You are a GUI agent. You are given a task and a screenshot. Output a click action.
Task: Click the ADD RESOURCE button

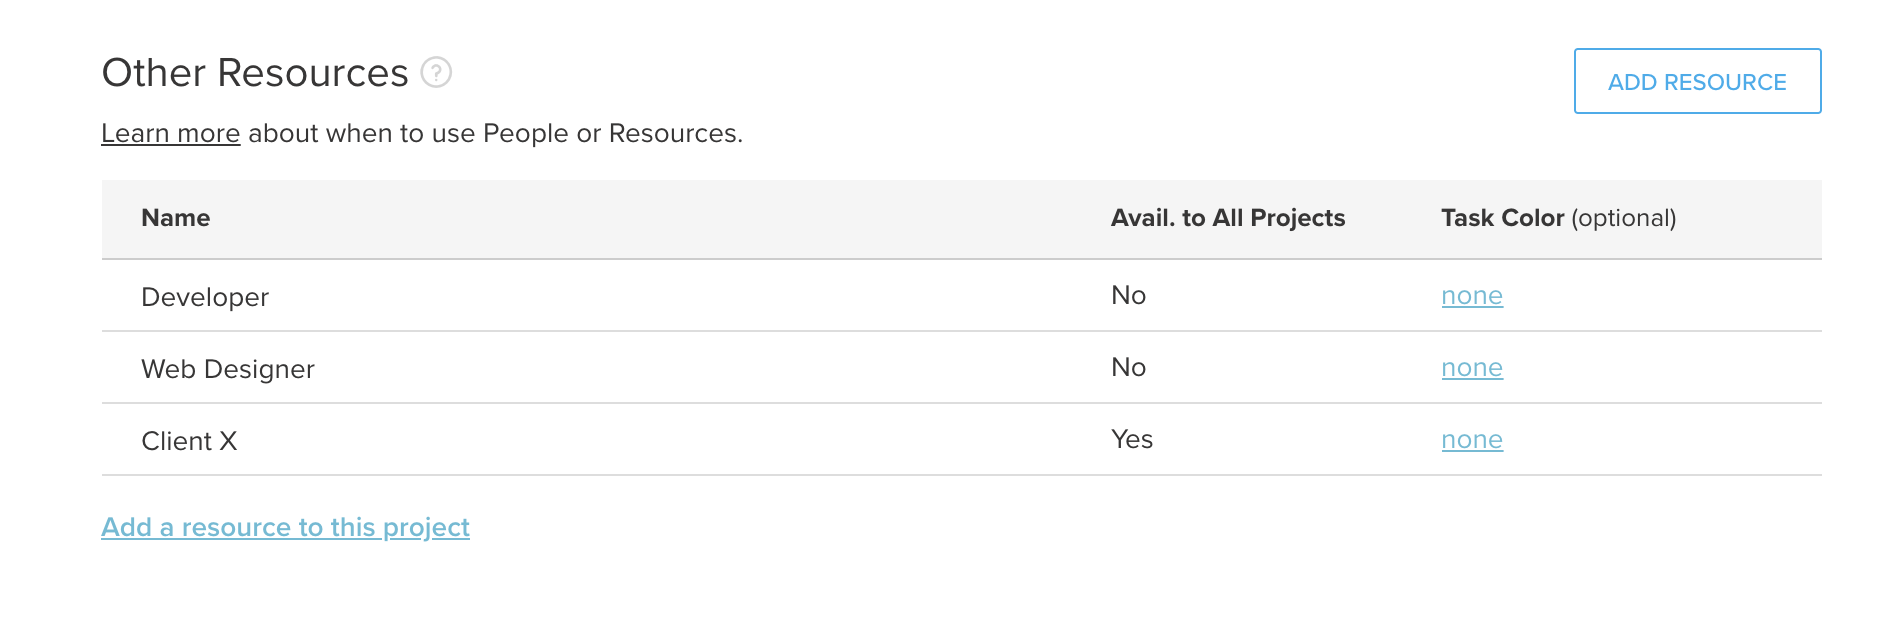pyautogui.click(x=1696, y=82)
